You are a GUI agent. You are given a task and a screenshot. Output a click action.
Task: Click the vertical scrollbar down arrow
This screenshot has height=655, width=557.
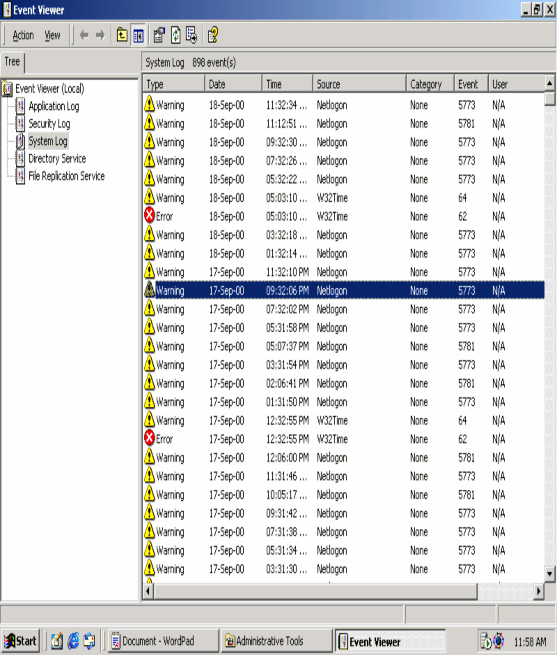point(550,574)
